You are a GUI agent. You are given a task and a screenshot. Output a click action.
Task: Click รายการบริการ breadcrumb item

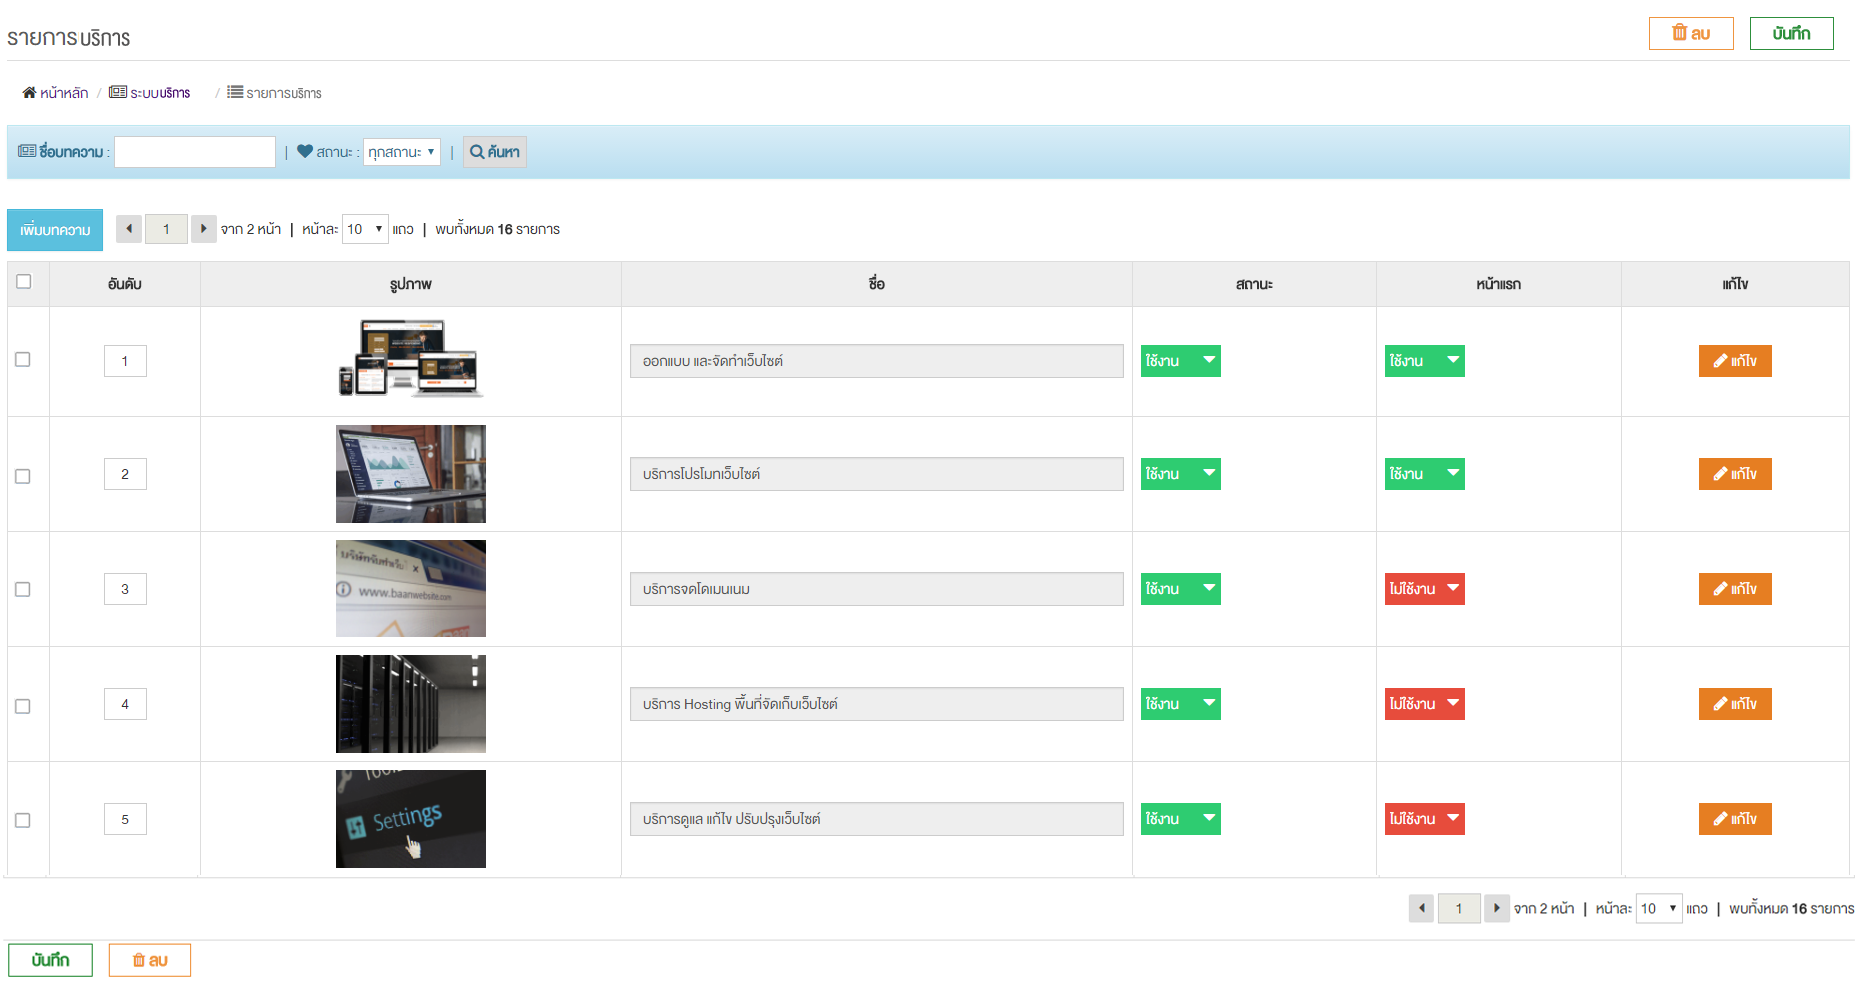click(275, 93)
